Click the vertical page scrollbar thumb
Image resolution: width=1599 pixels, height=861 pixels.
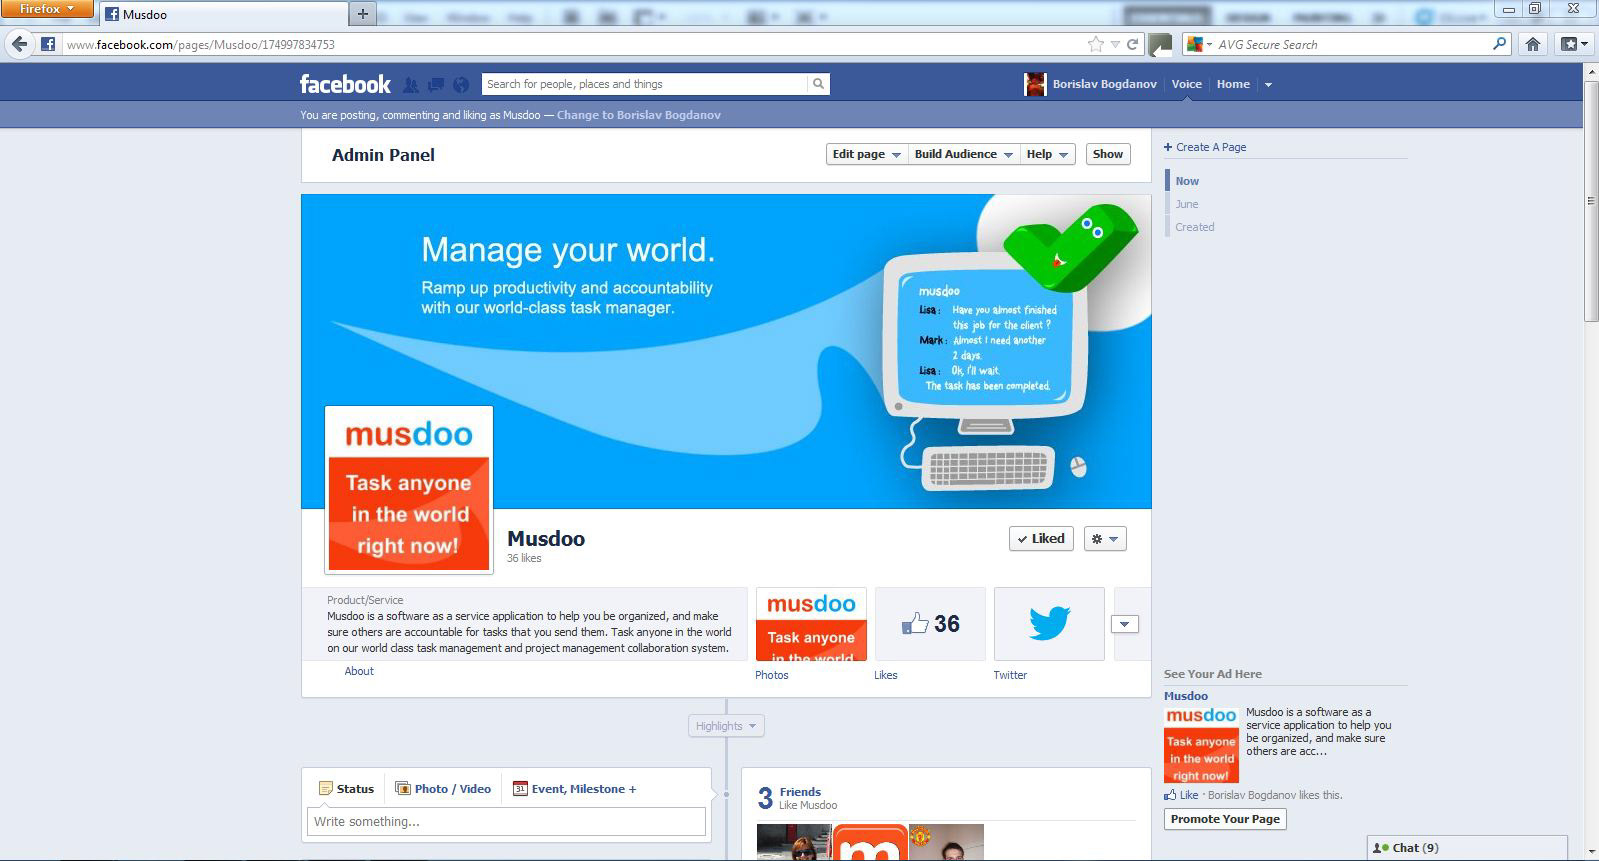pyautogui.click(x=1591, y=200)
